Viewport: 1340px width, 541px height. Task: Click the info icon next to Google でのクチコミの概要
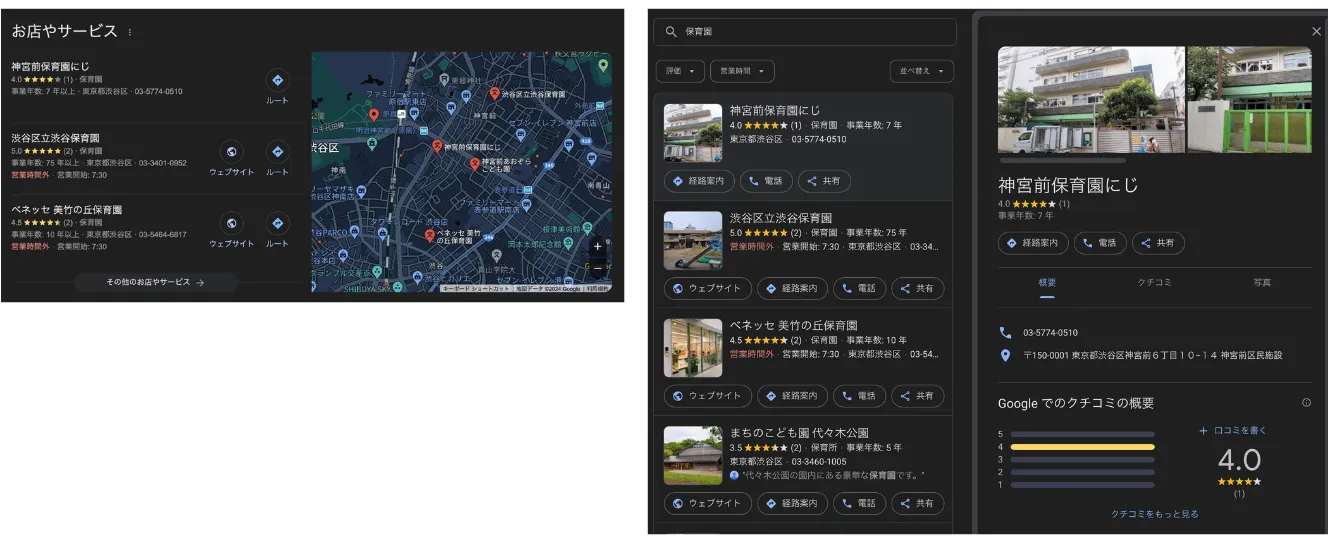(1306, 403)
